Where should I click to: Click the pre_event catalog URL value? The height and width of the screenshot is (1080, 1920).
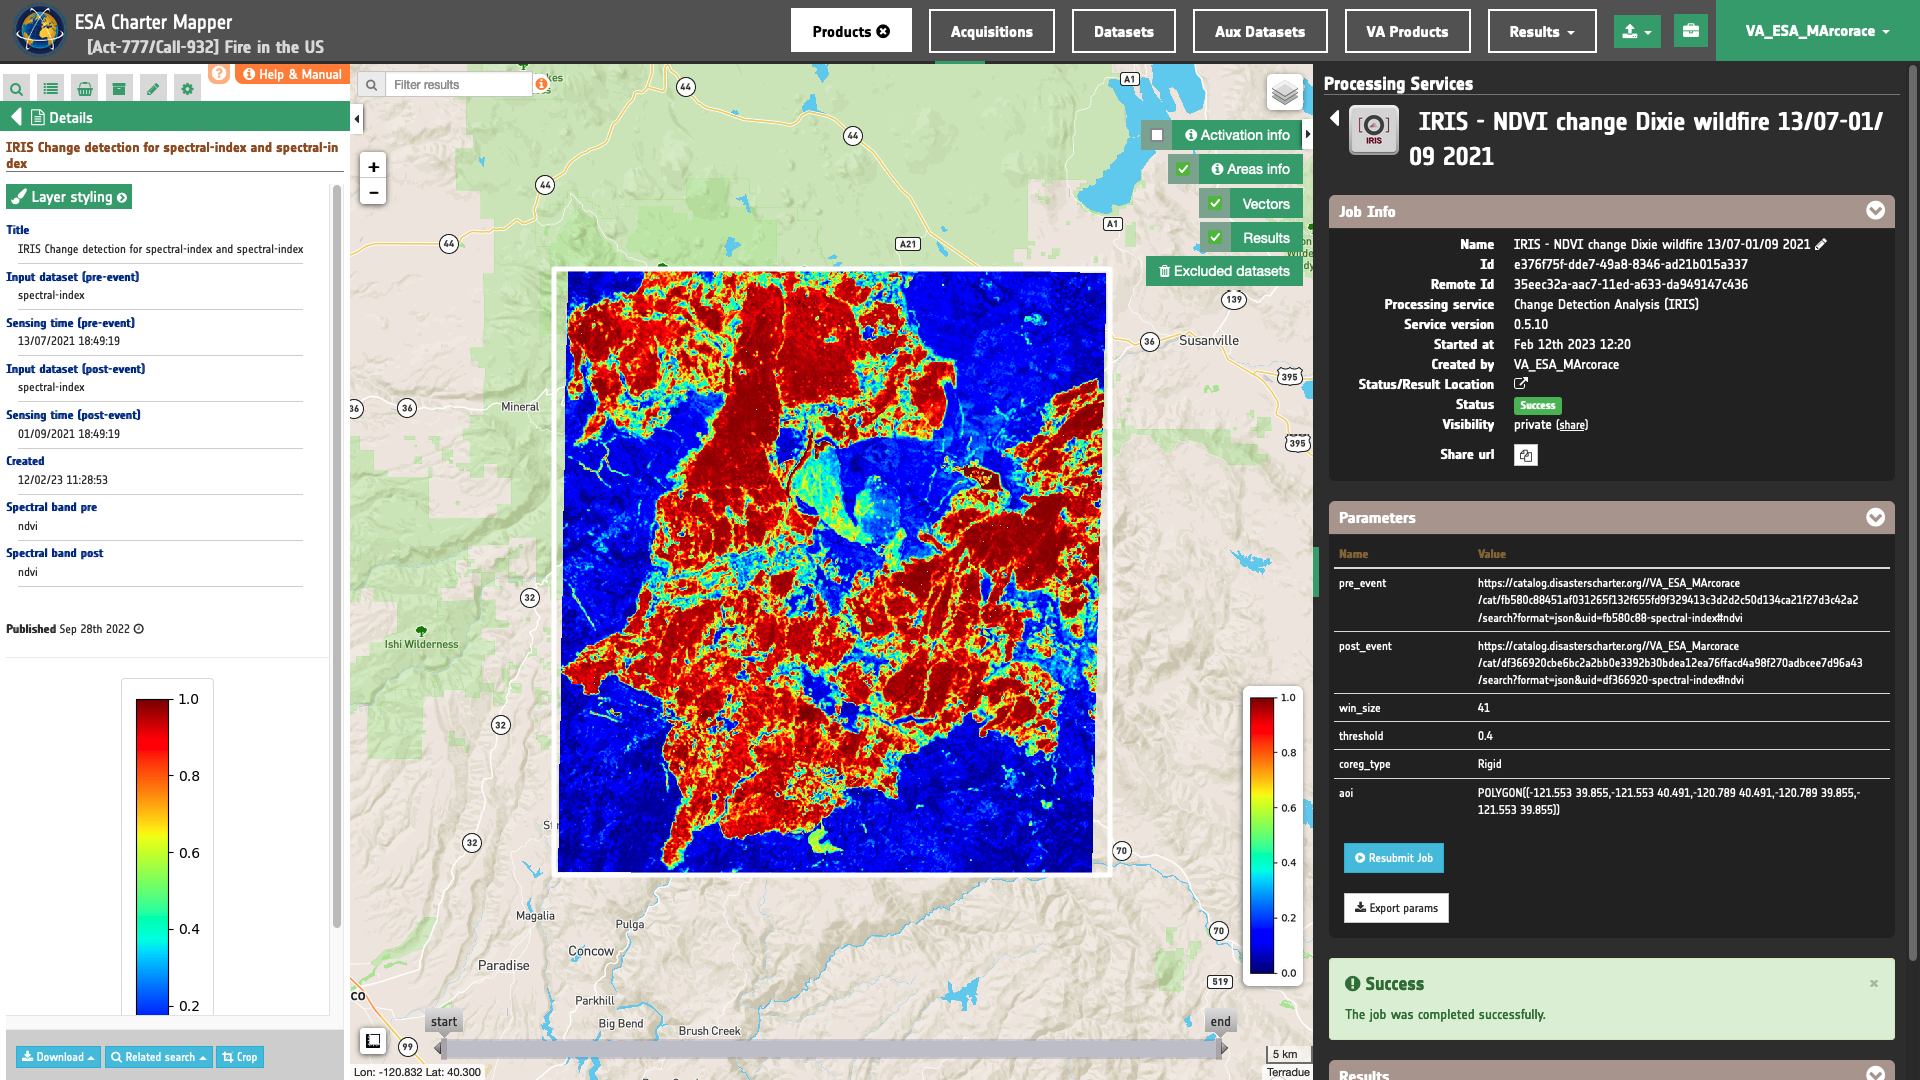click(x=1668, y=600)
